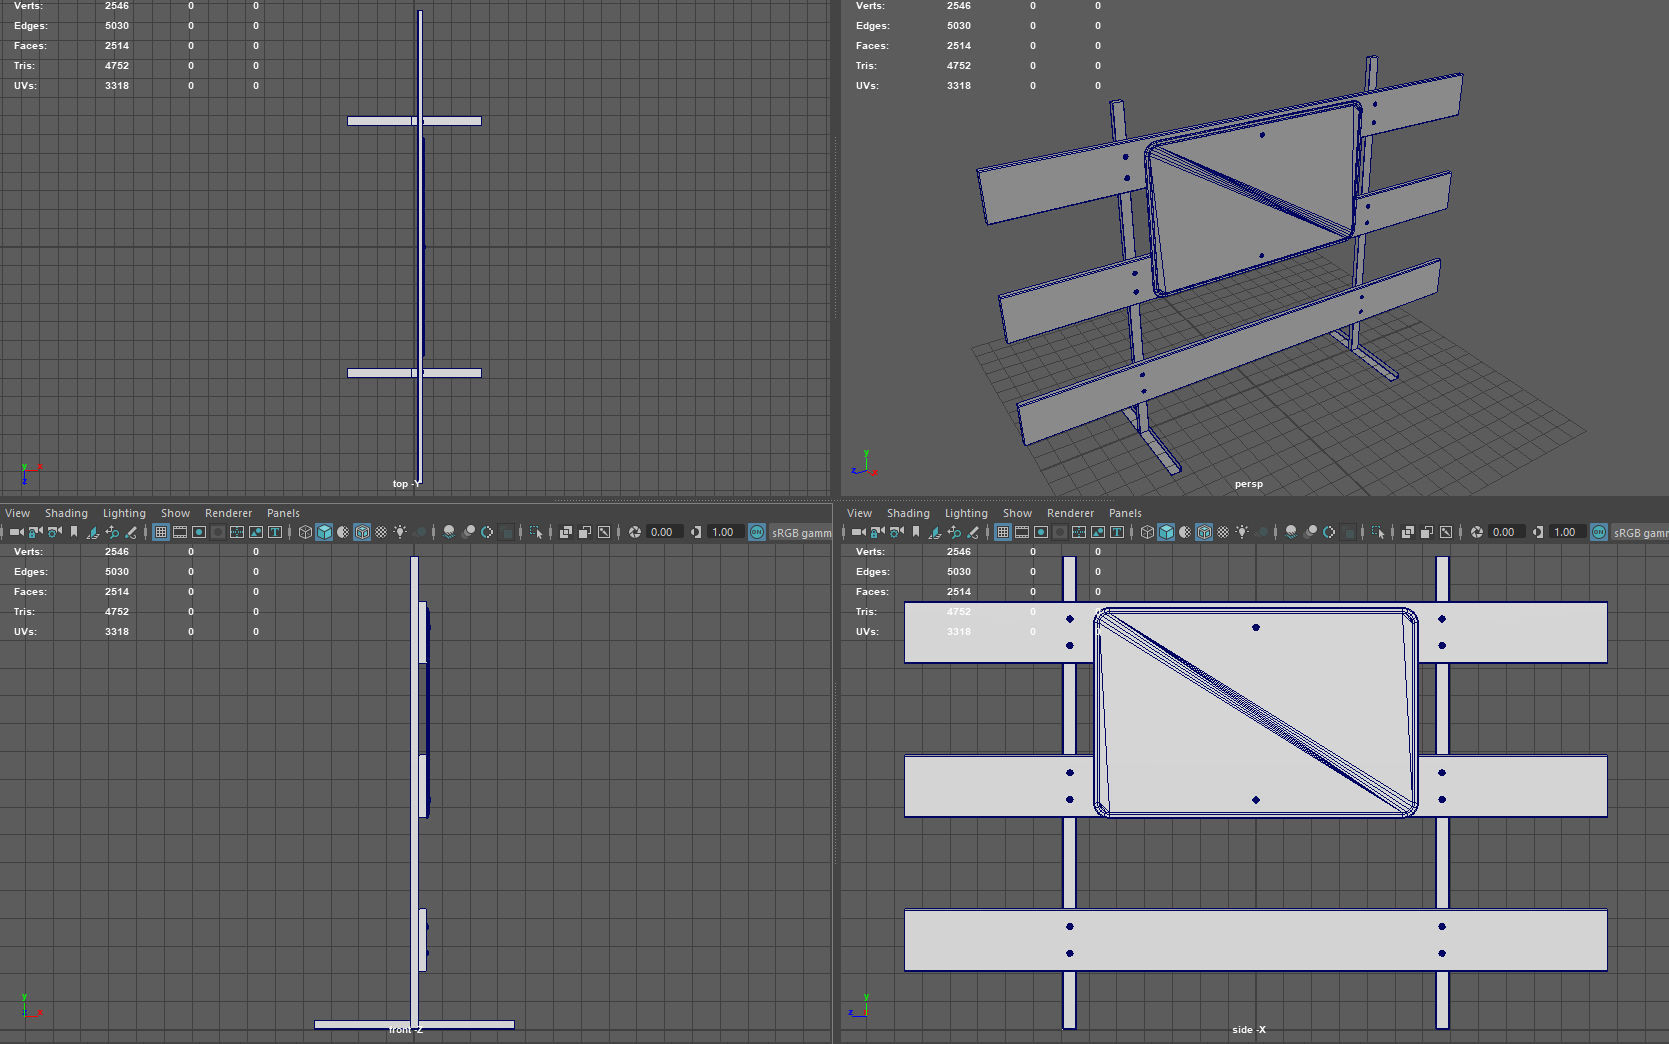Click the Bookmarks icon in side view toolbar
Viewport: 1669px width, 1044px height.
915,532
